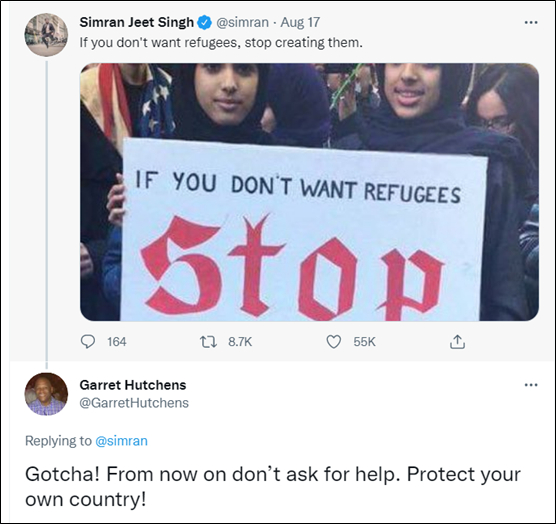Open Garret Hutchens' profile avatar
Image resolution: width=556 pixels, height=524 pixels.
click(46, 394)
